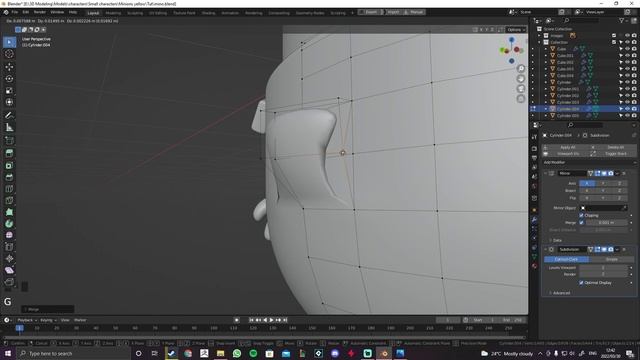Select the Shrink/Fatten tool

click(x=9, y=258)
